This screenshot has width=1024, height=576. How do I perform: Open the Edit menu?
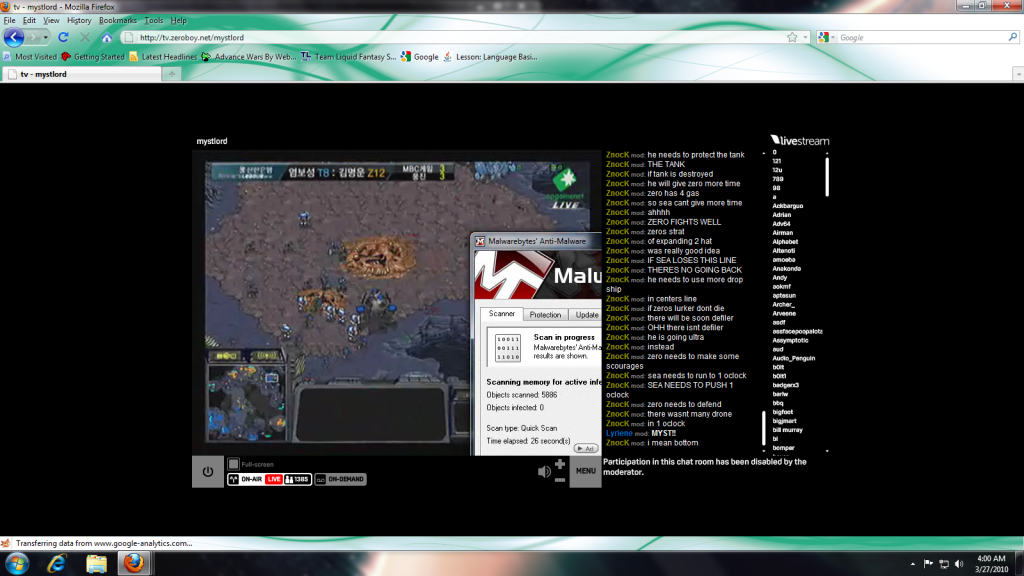(x=29, y=20)
